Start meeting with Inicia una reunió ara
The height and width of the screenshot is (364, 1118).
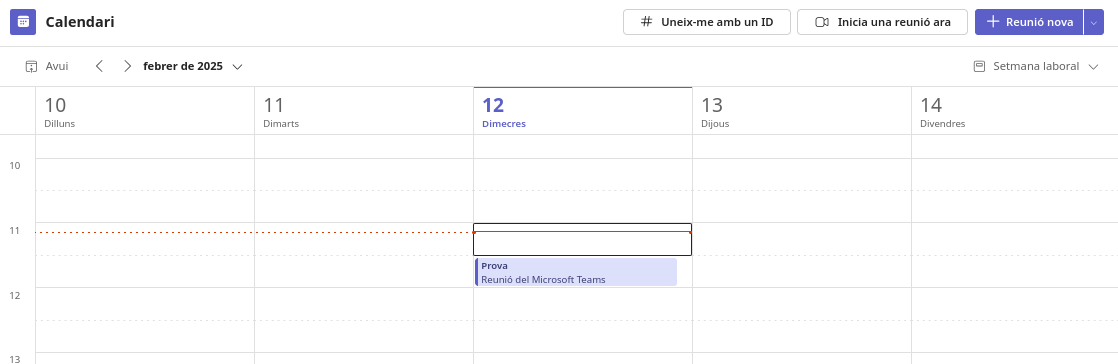click(x=883, y=22)
